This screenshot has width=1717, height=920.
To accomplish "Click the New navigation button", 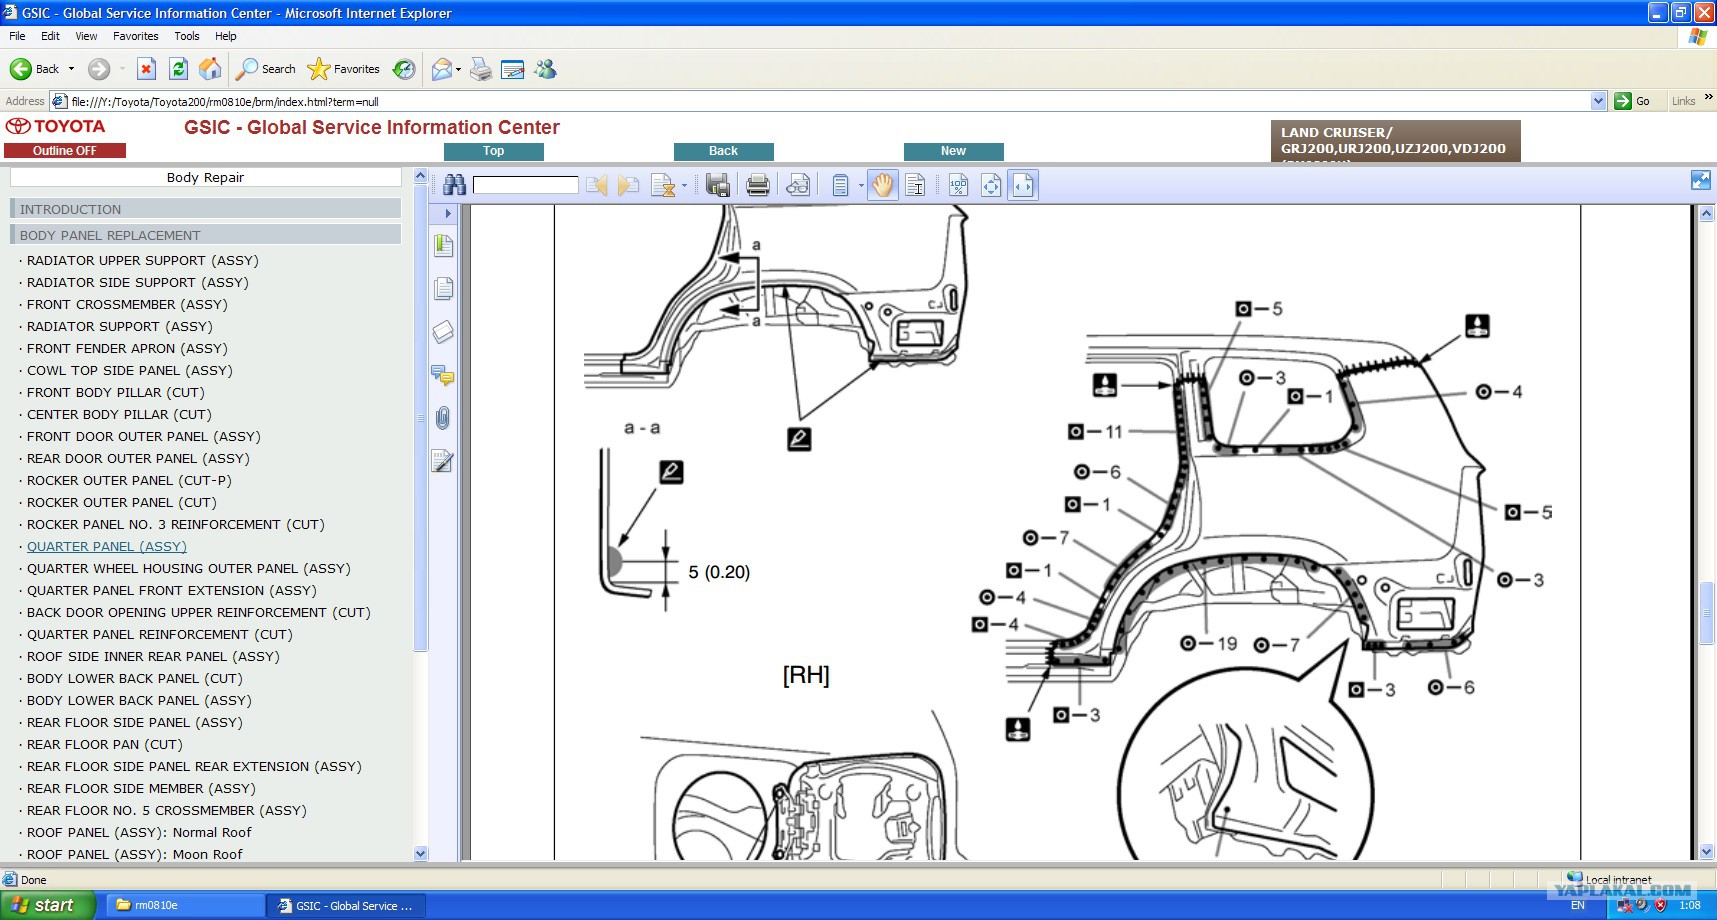I will [x=954, y=151].
